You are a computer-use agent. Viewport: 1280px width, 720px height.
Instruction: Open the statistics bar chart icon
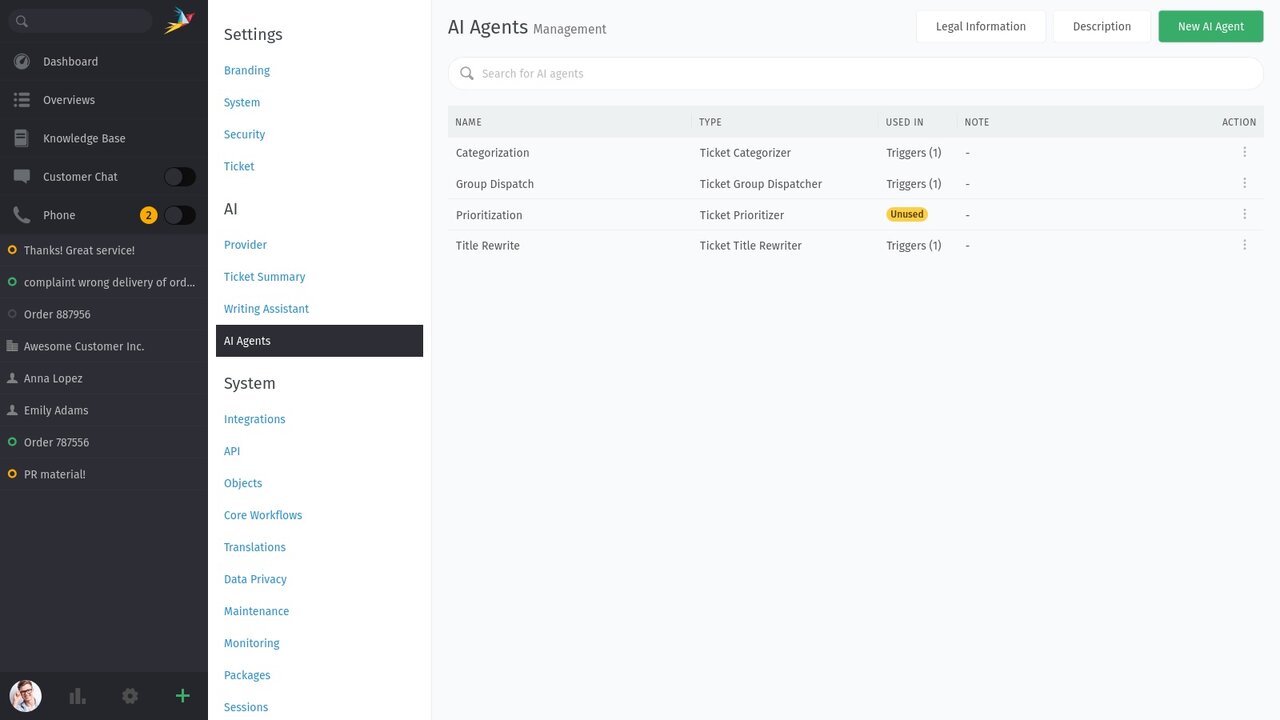[x=77, y=696]
